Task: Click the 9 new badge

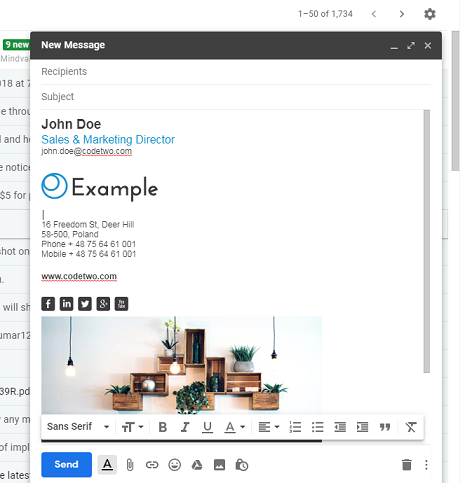Action: click(16, 45)
